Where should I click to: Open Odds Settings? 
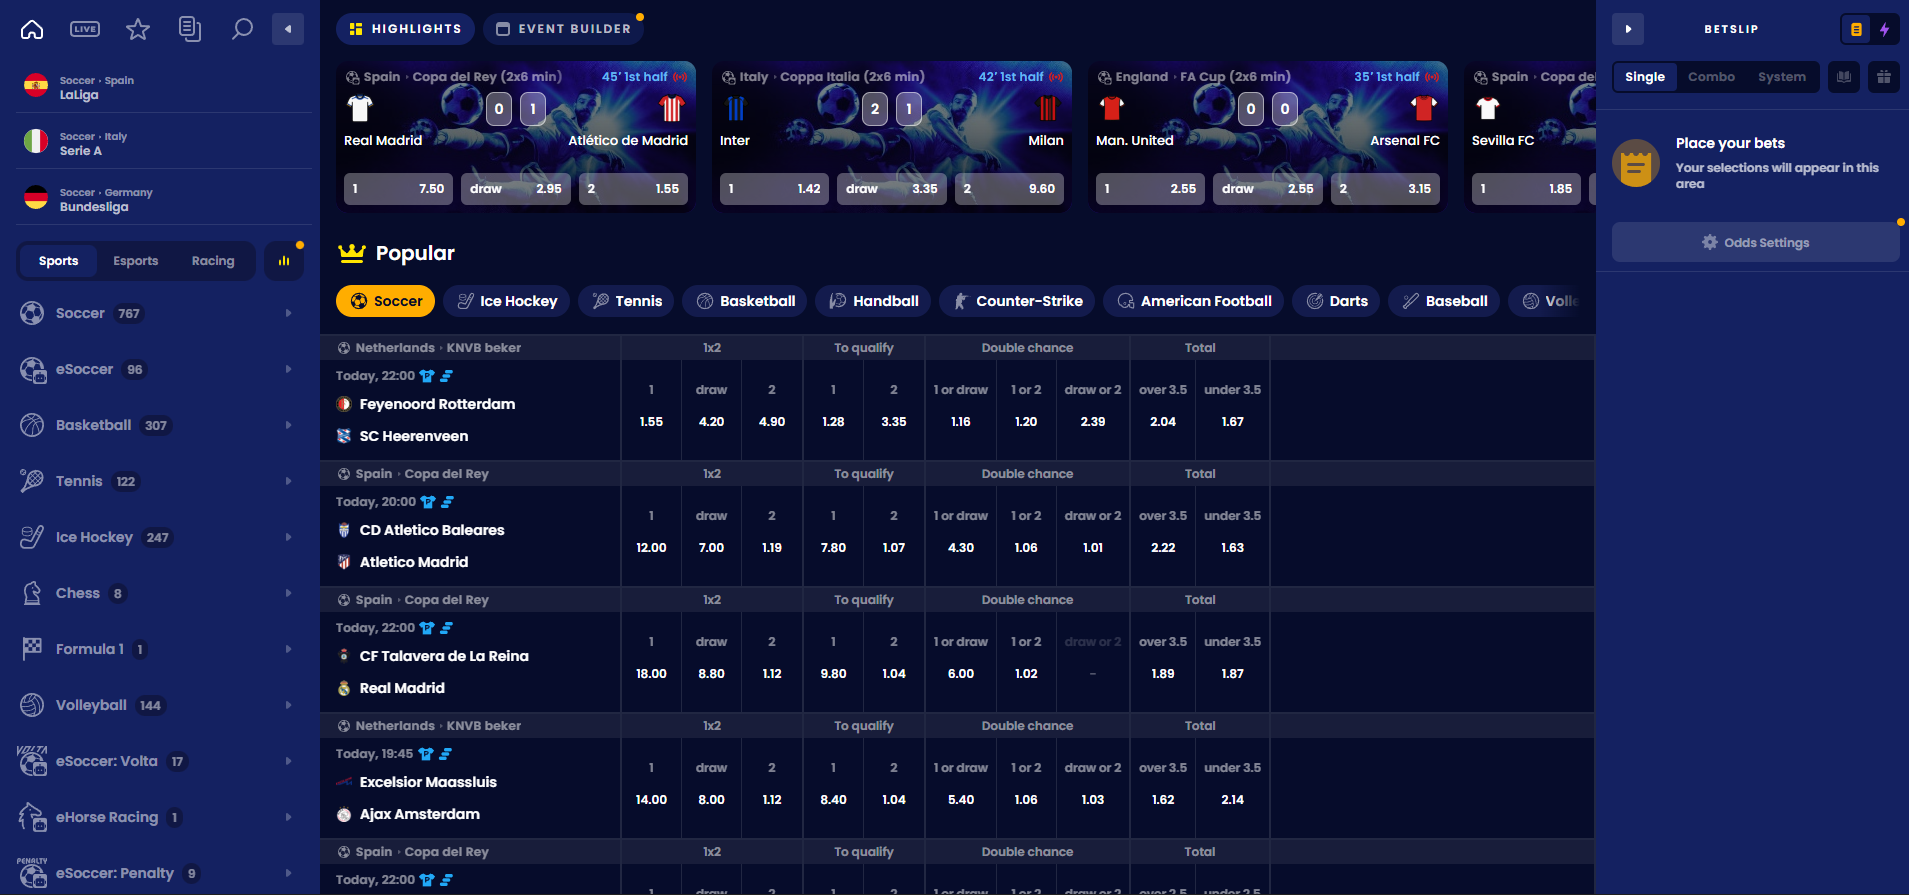1756,242
